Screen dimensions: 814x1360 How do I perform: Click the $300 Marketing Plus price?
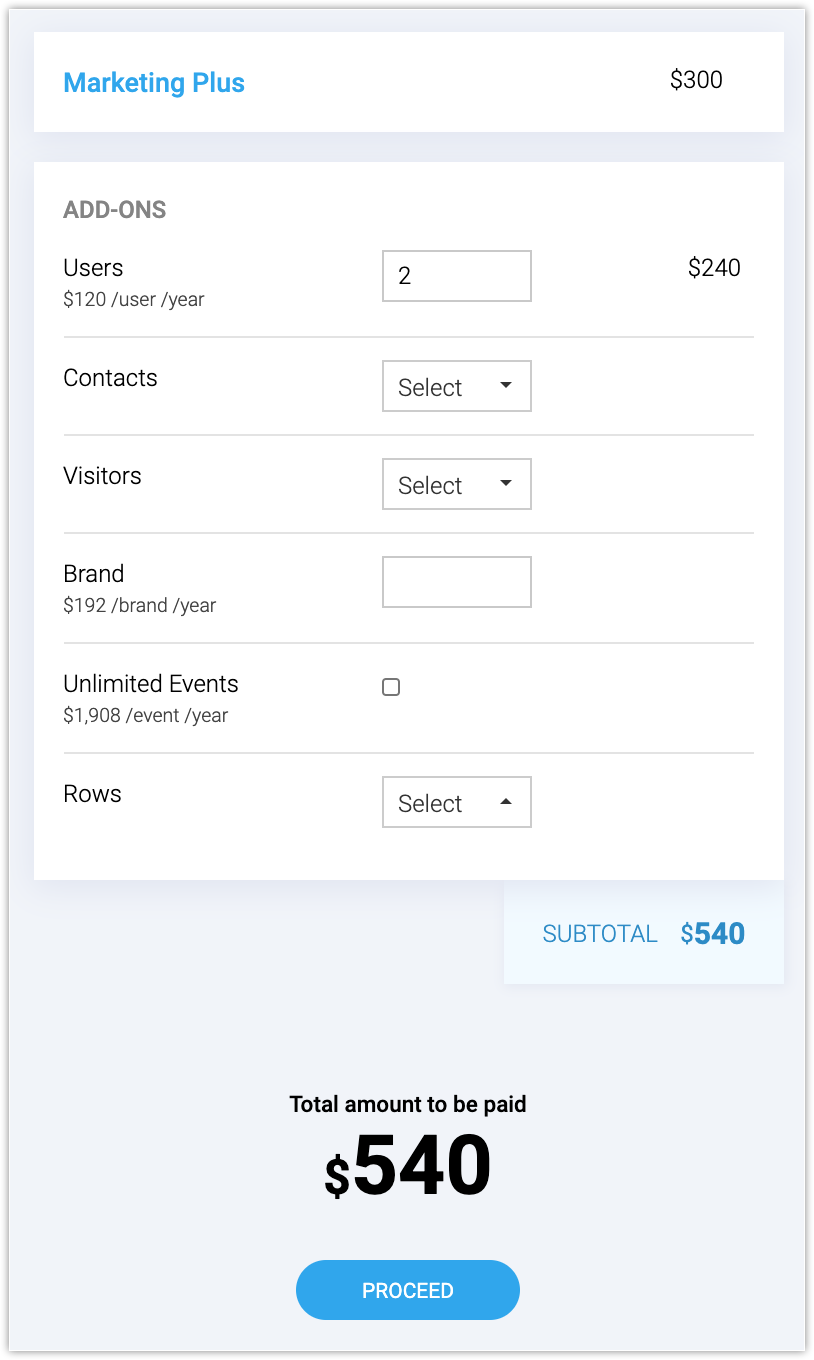point(696,80)
